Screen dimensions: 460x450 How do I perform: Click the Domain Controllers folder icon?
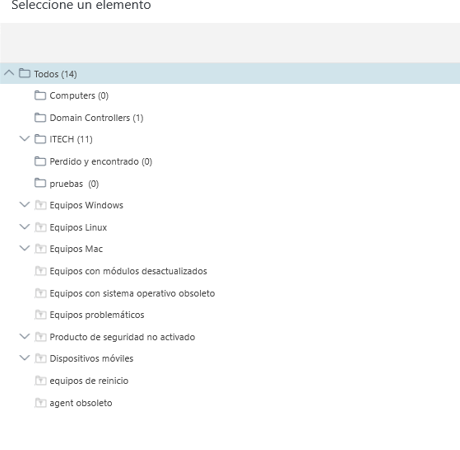(x=40, y=117)
